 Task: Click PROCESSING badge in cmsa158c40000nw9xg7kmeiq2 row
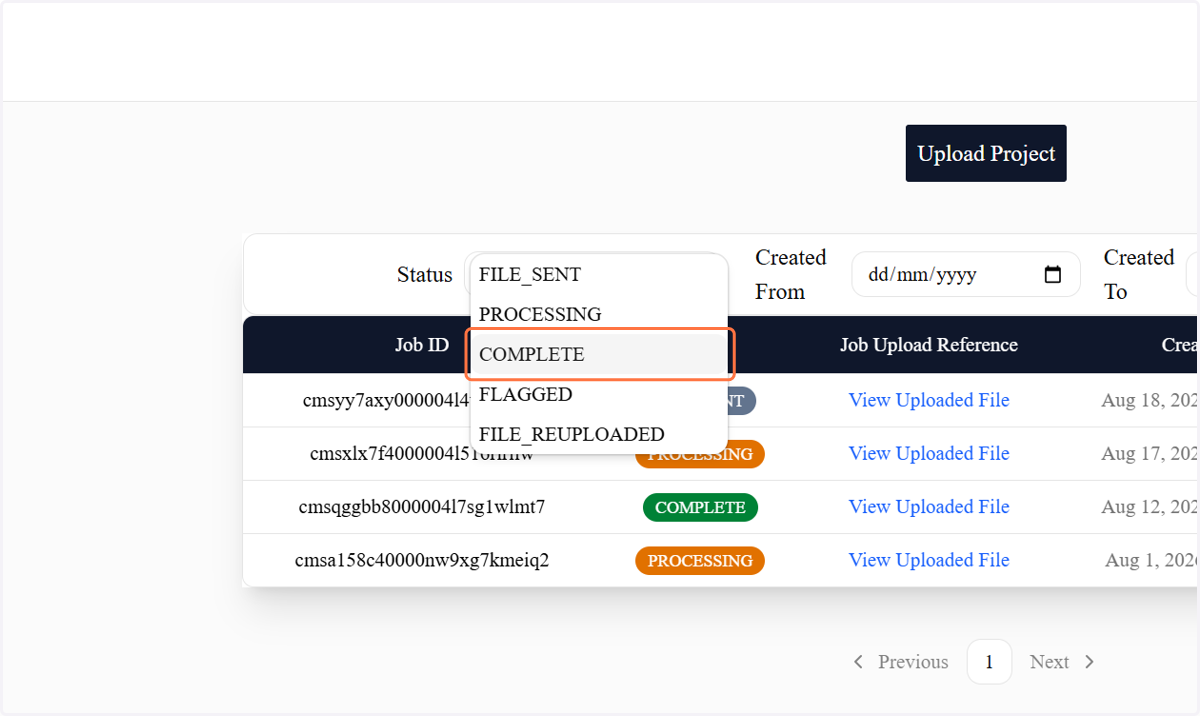coord(700,560)
